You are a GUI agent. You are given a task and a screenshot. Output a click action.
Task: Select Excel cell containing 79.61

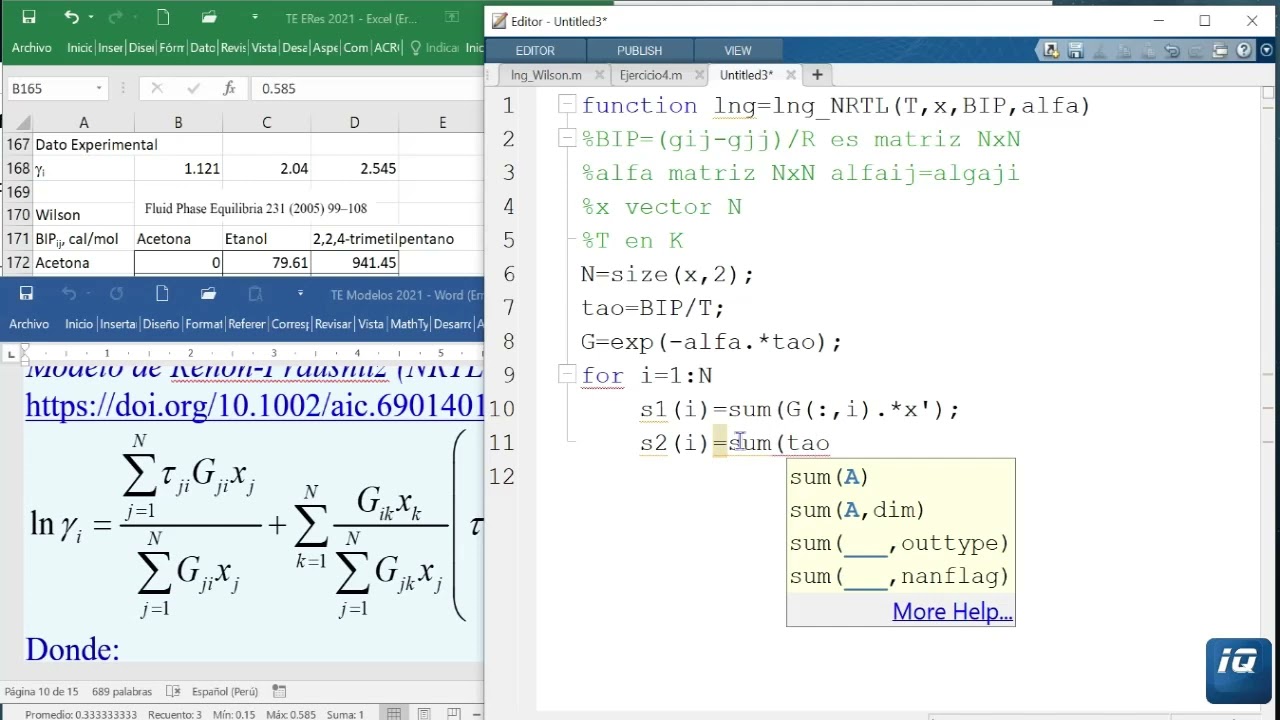pyautogui.click(x=266, y=263)
